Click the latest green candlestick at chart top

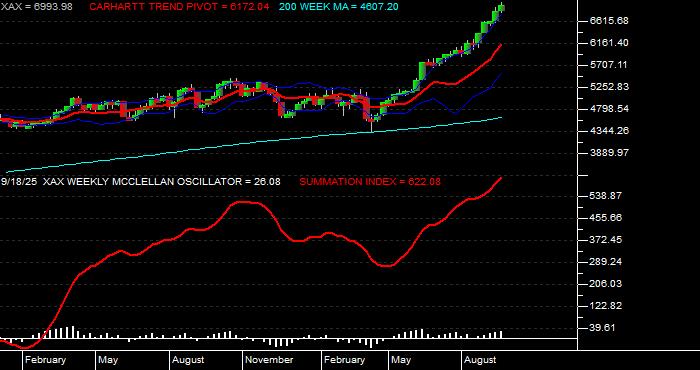point(501,8)
